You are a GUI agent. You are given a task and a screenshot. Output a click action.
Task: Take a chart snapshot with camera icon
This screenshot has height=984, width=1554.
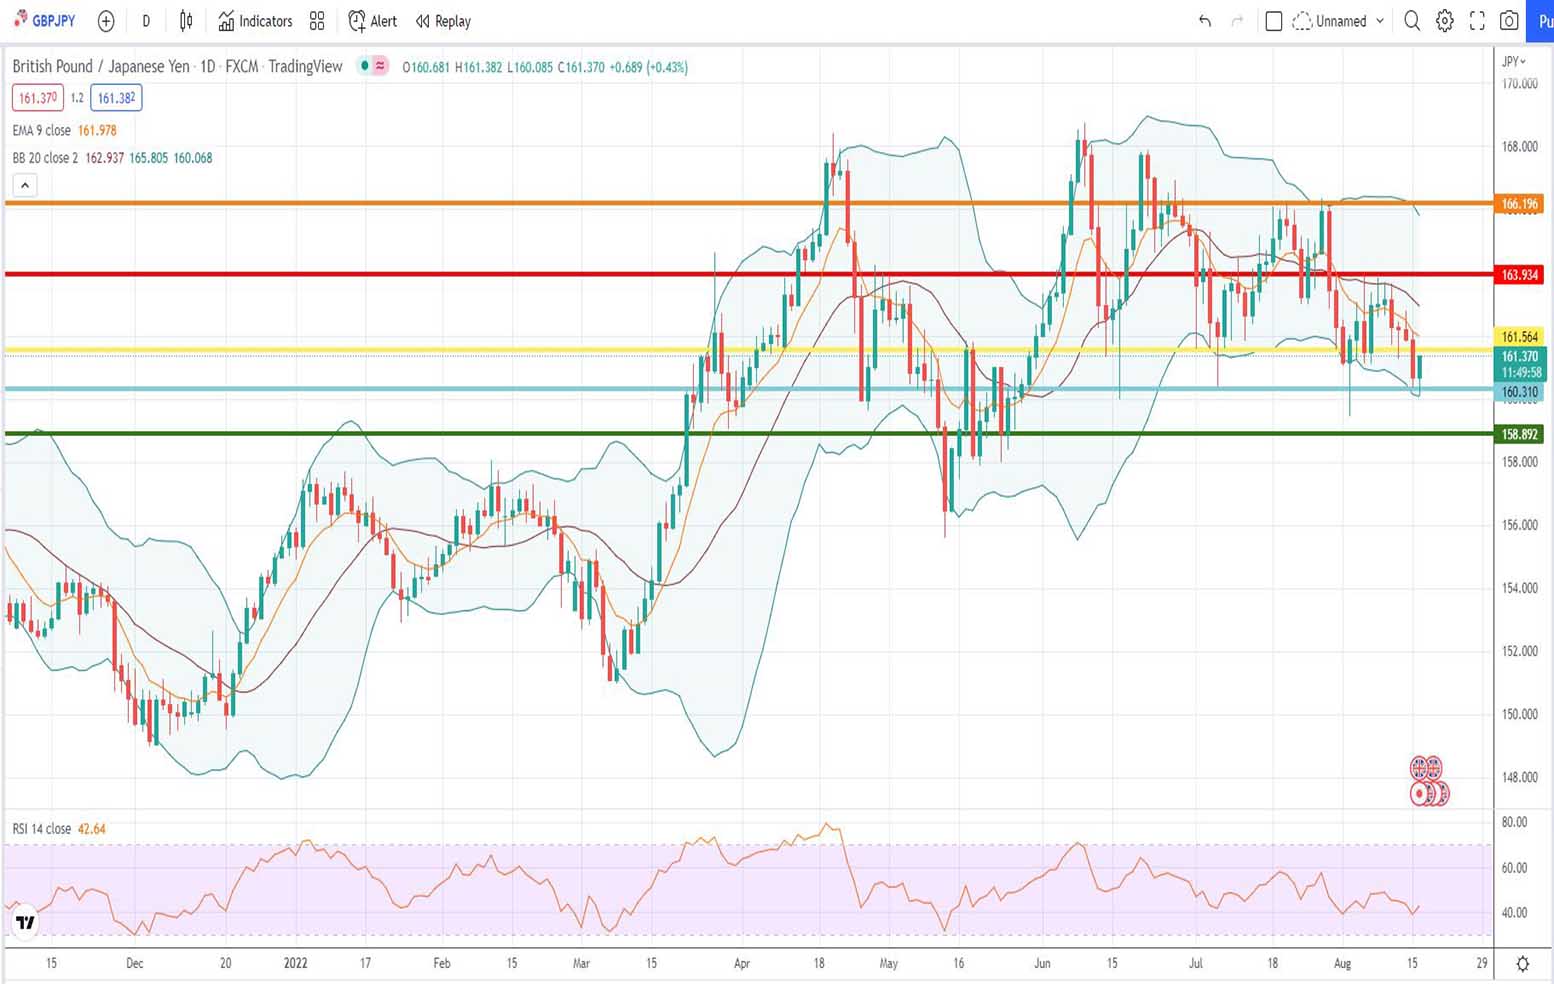[1509, 21]
